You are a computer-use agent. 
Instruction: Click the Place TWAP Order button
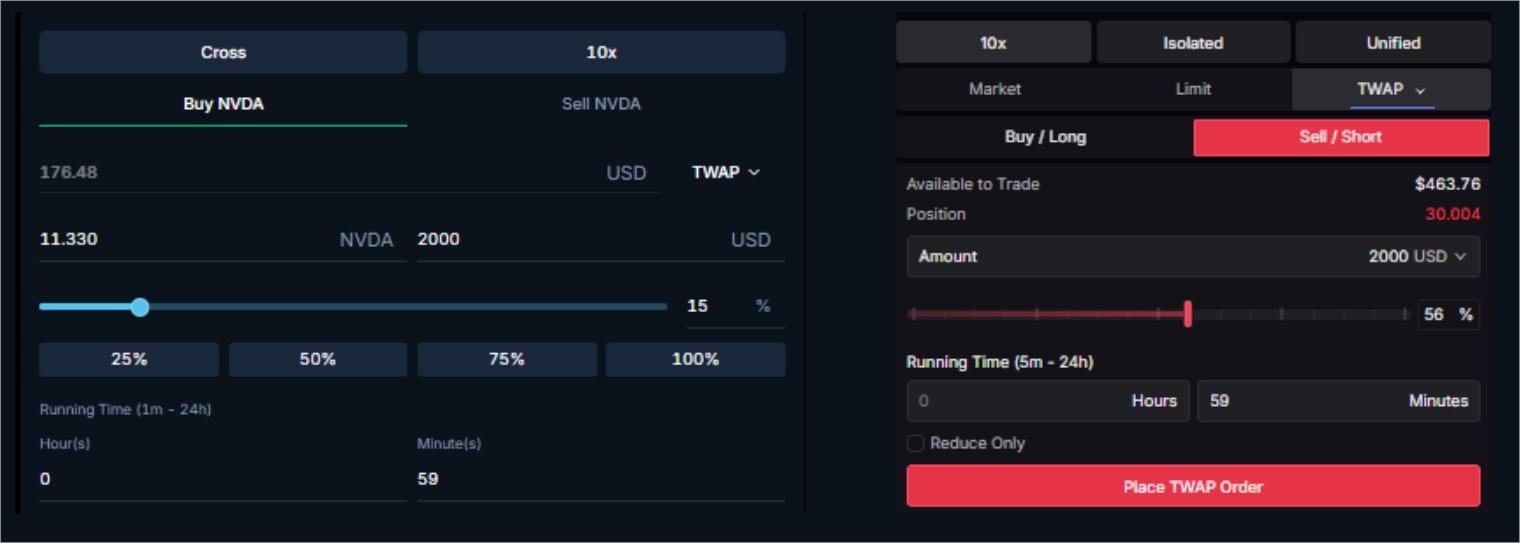pos(1192,487)
